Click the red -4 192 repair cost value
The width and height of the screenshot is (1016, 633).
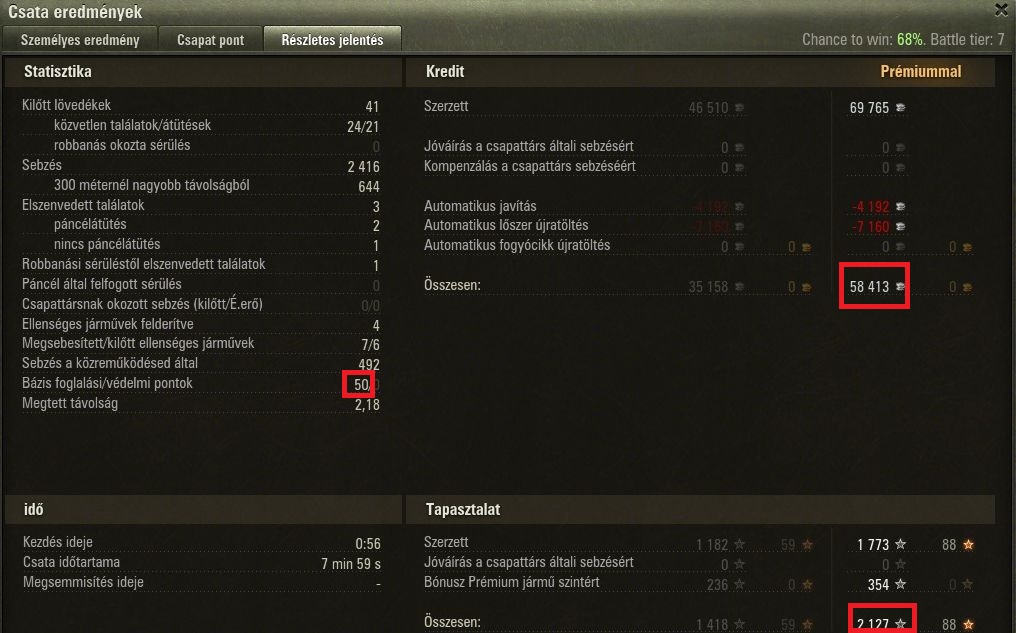[870, 207]
